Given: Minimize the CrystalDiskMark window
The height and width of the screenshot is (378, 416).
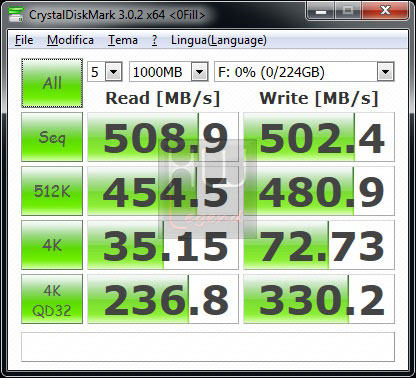Looking at the screenshot, I should 321,11.
